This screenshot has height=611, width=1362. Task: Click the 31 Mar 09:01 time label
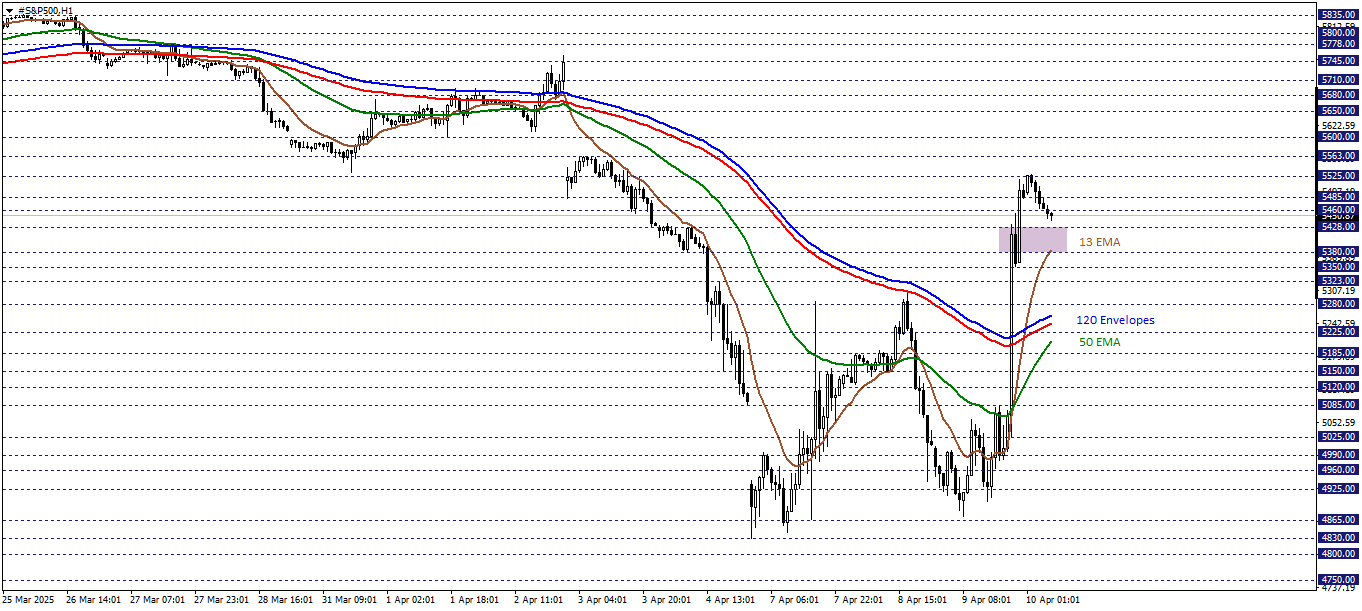[x=351, y=600]
